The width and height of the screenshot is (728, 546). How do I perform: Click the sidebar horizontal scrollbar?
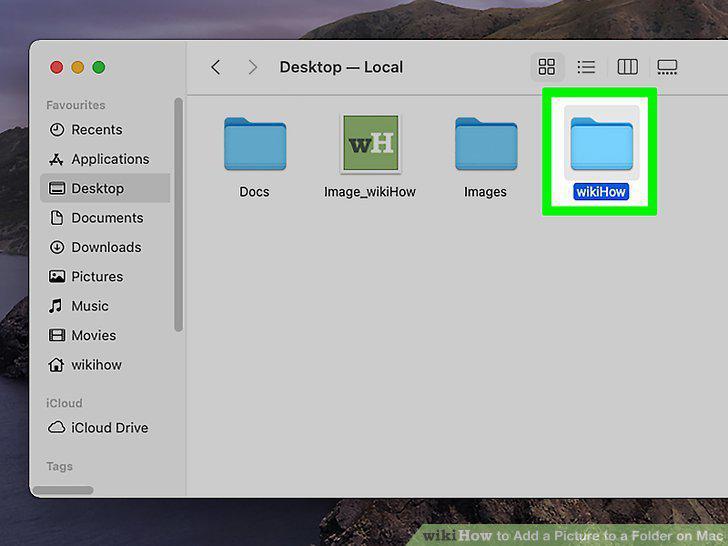coord(63,490)
